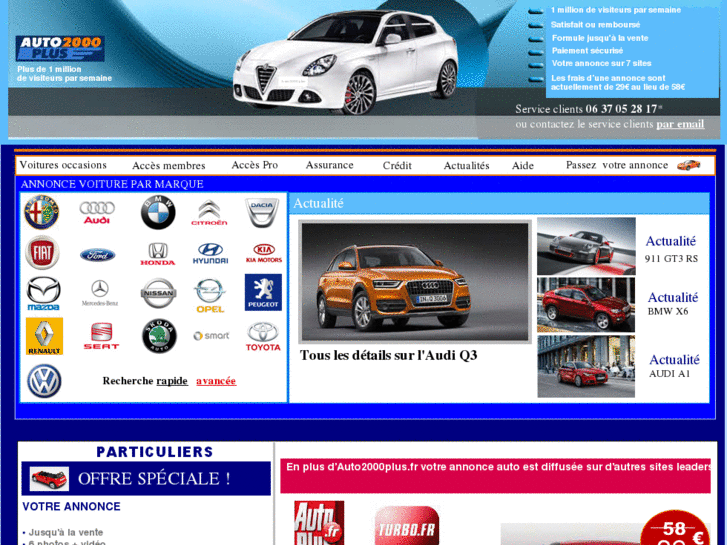Image resolution: width=727 pixels, height=545 pixels.
Task: Open the red Audi A1 thumbnail
Action: click(586, 366)
